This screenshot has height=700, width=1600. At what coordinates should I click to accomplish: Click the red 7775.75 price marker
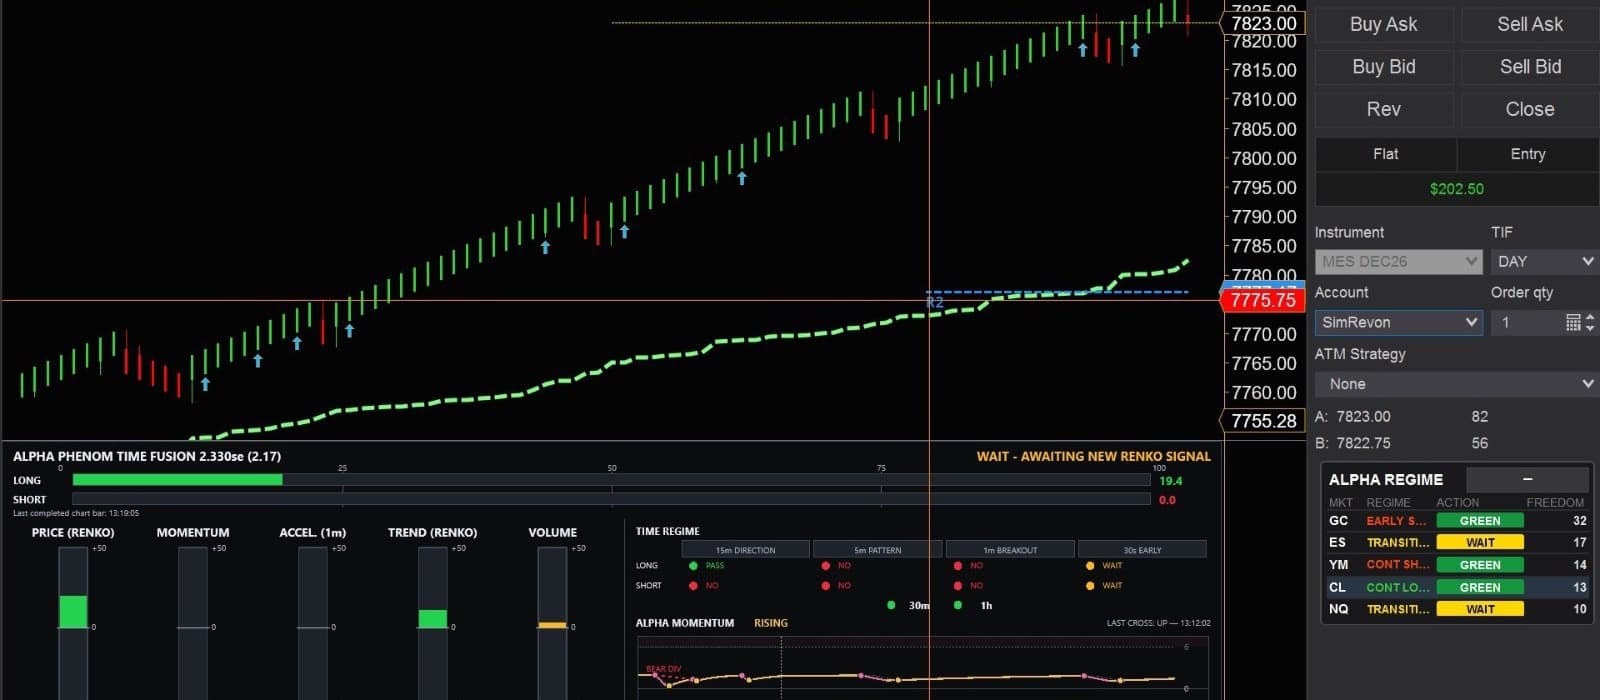click(1263, 300)
